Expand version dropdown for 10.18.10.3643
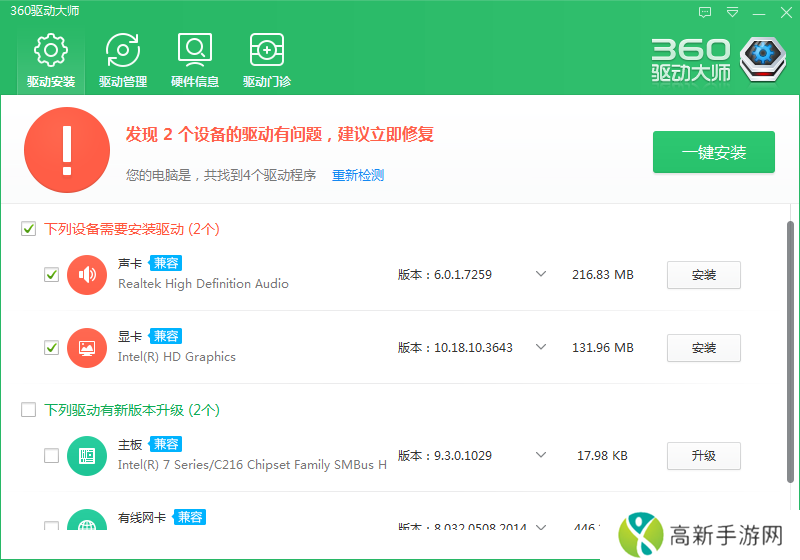The width and height of the screenshot is (800, 560). pos(541,347)
